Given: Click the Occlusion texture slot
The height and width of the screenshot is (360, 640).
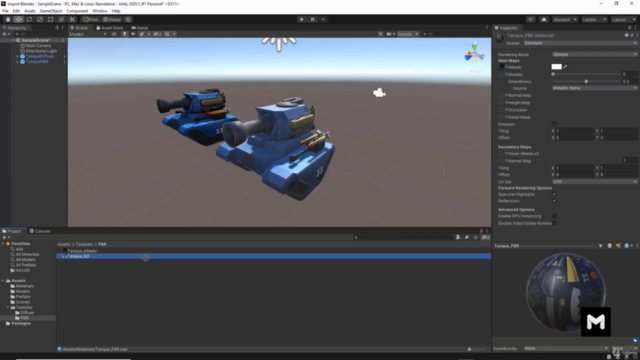Looking at the screenshot, I should coord(501,110).
